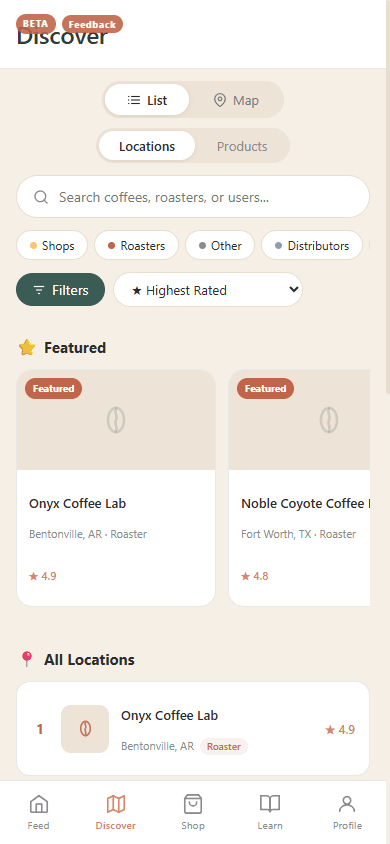Open the Highest Rated sort dropdown

pos(208,290)
